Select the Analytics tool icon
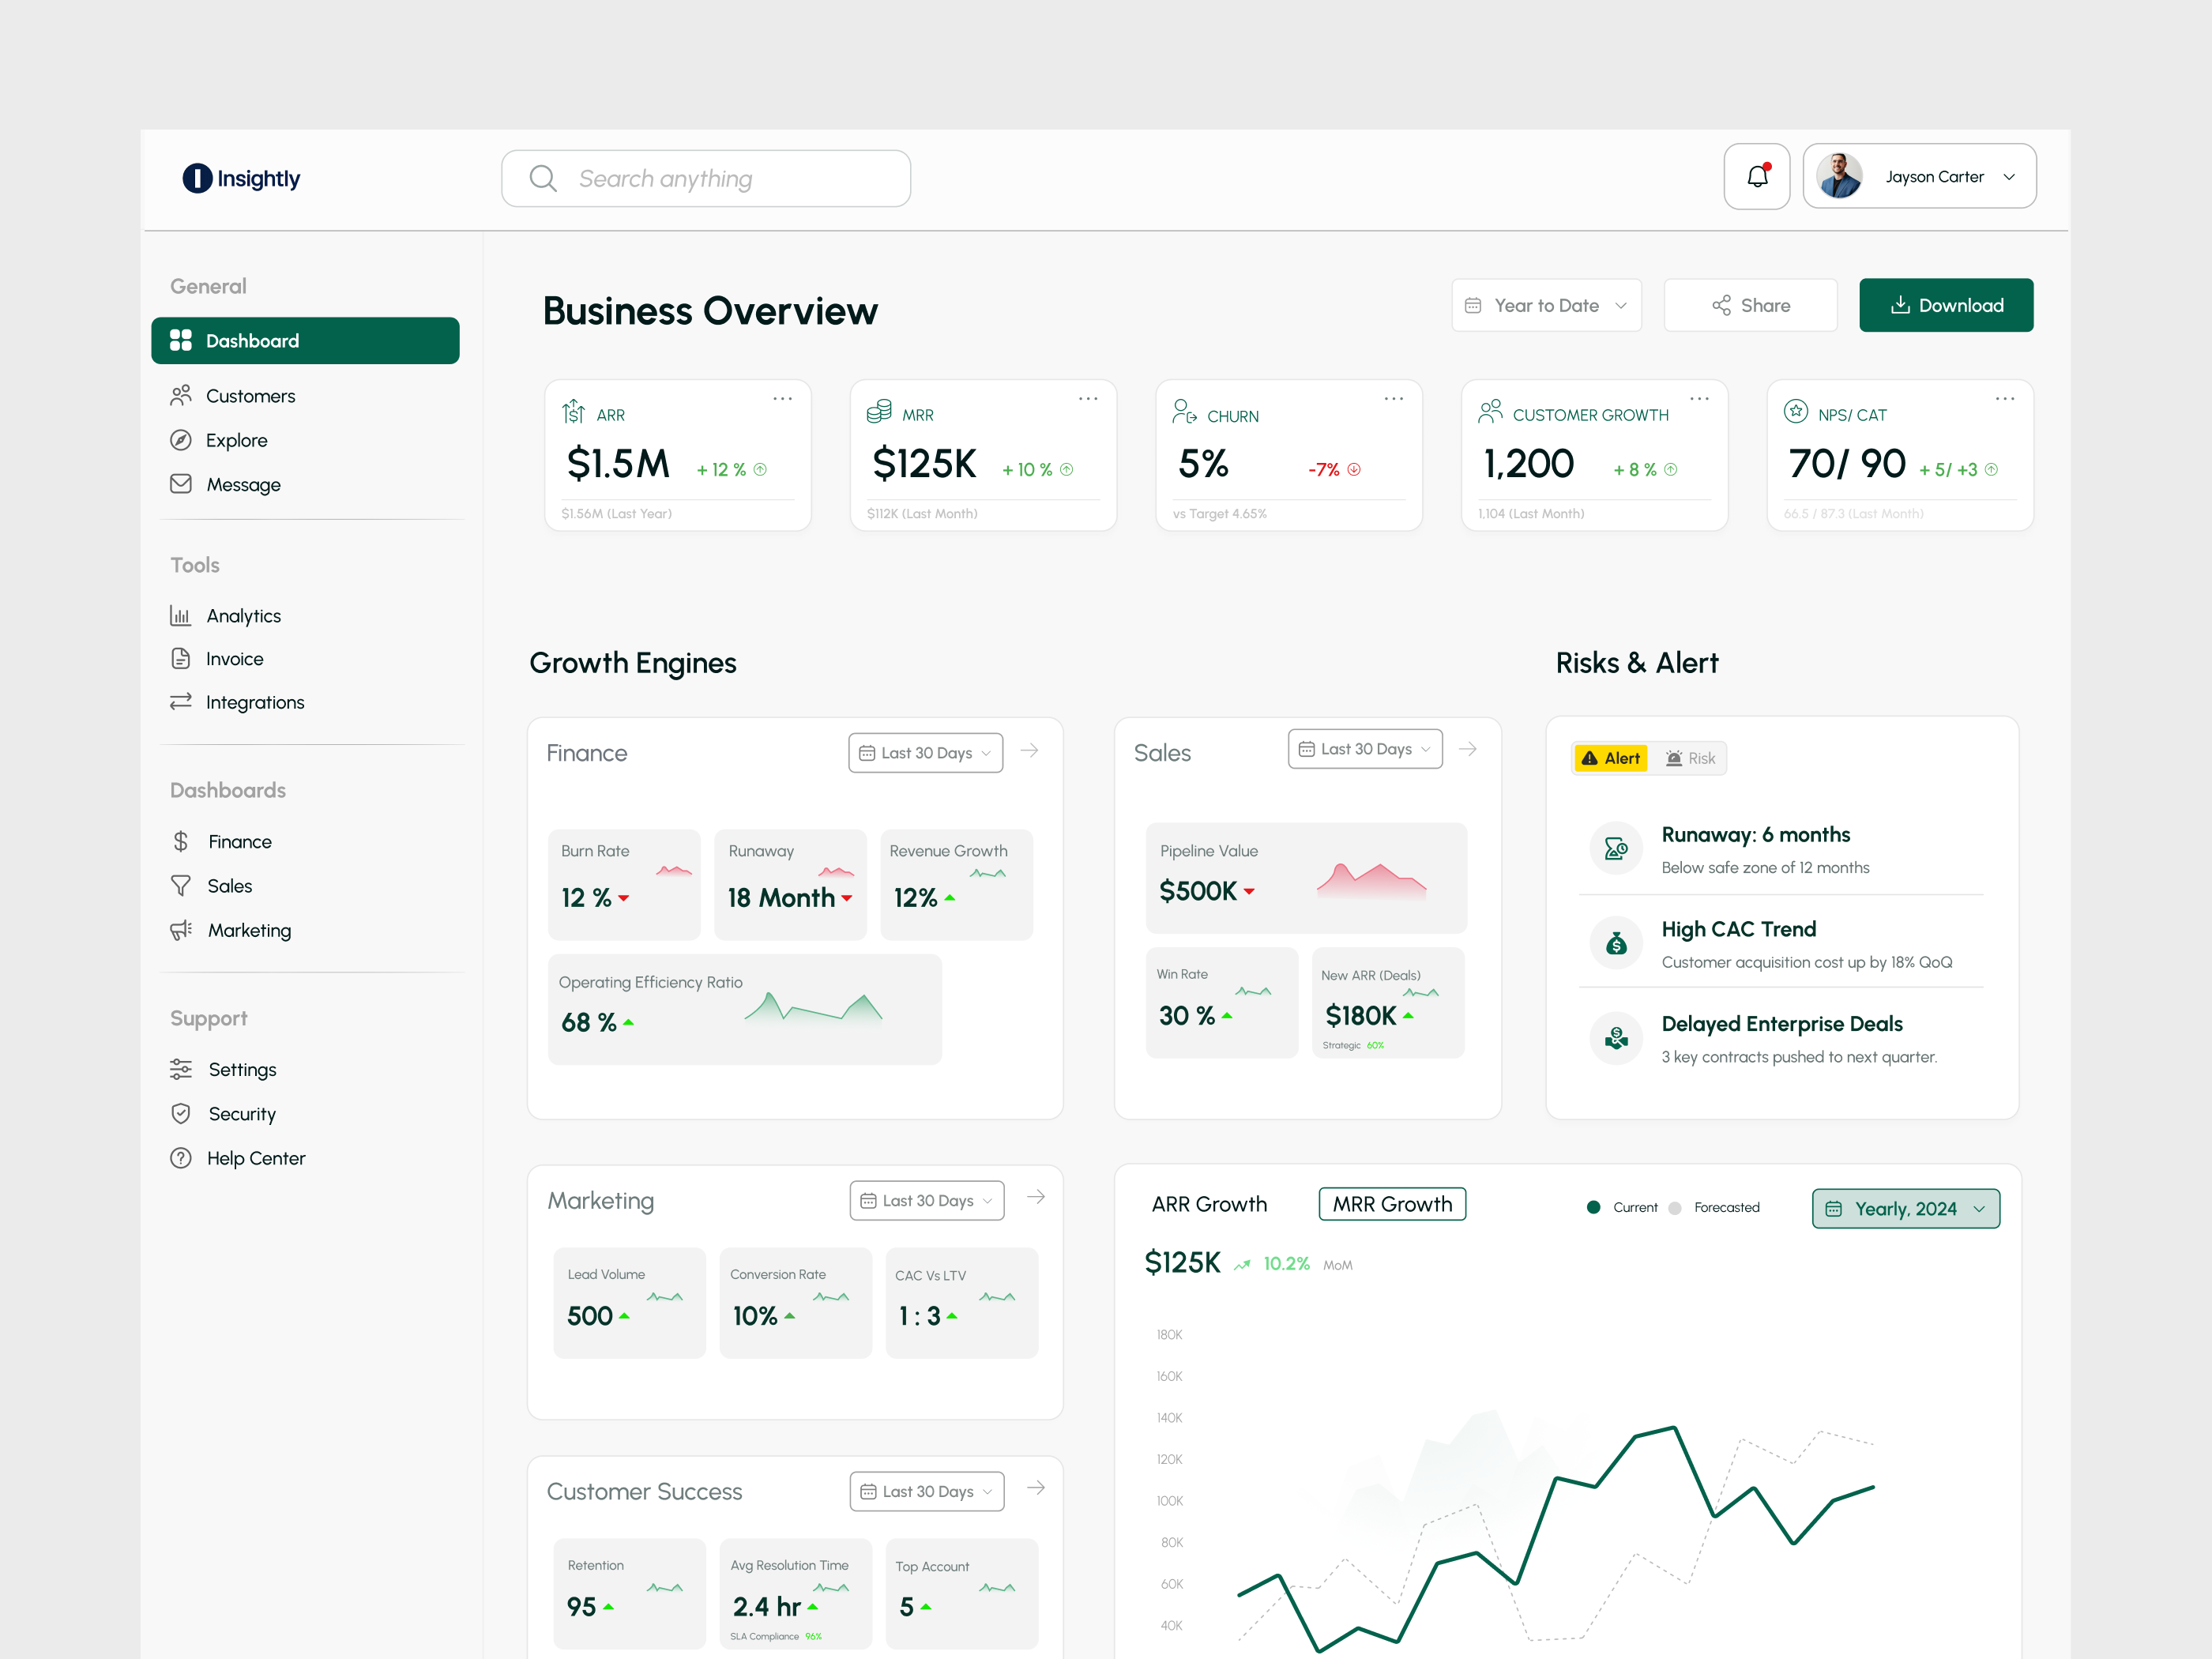This screenshot has width=2212, height=1659. point(181,615)
